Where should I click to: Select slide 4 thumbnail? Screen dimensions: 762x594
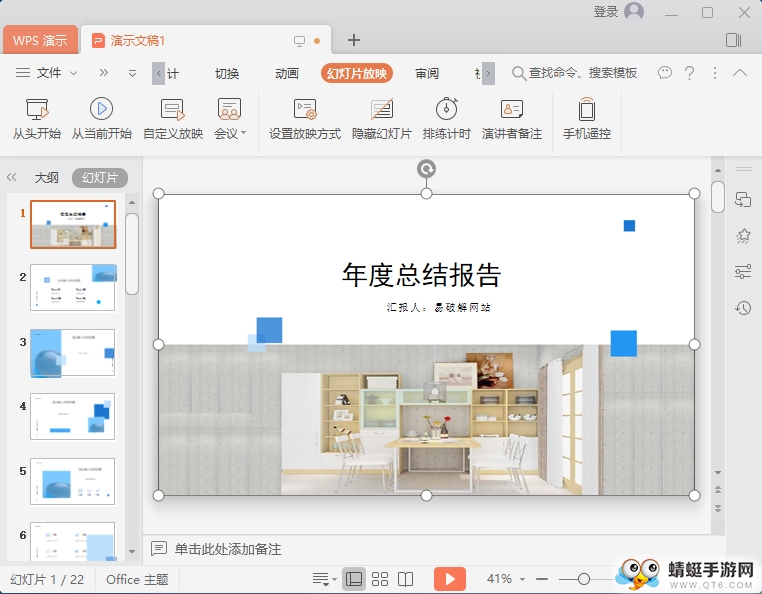pyautogui.click(x=73, y=417)
